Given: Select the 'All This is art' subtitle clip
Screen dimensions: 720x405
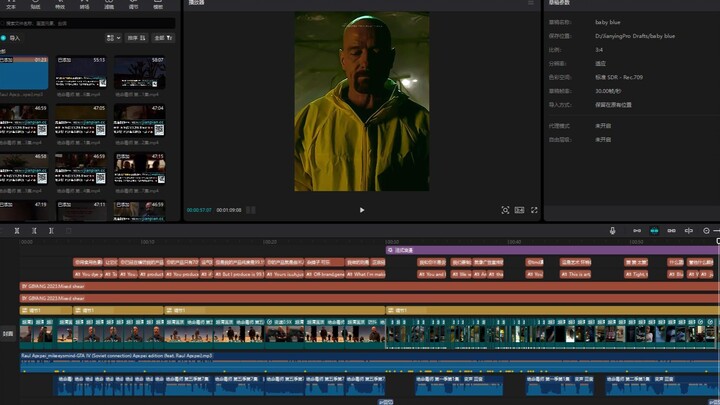Looking at the screenshot, I should click(575, 274).
